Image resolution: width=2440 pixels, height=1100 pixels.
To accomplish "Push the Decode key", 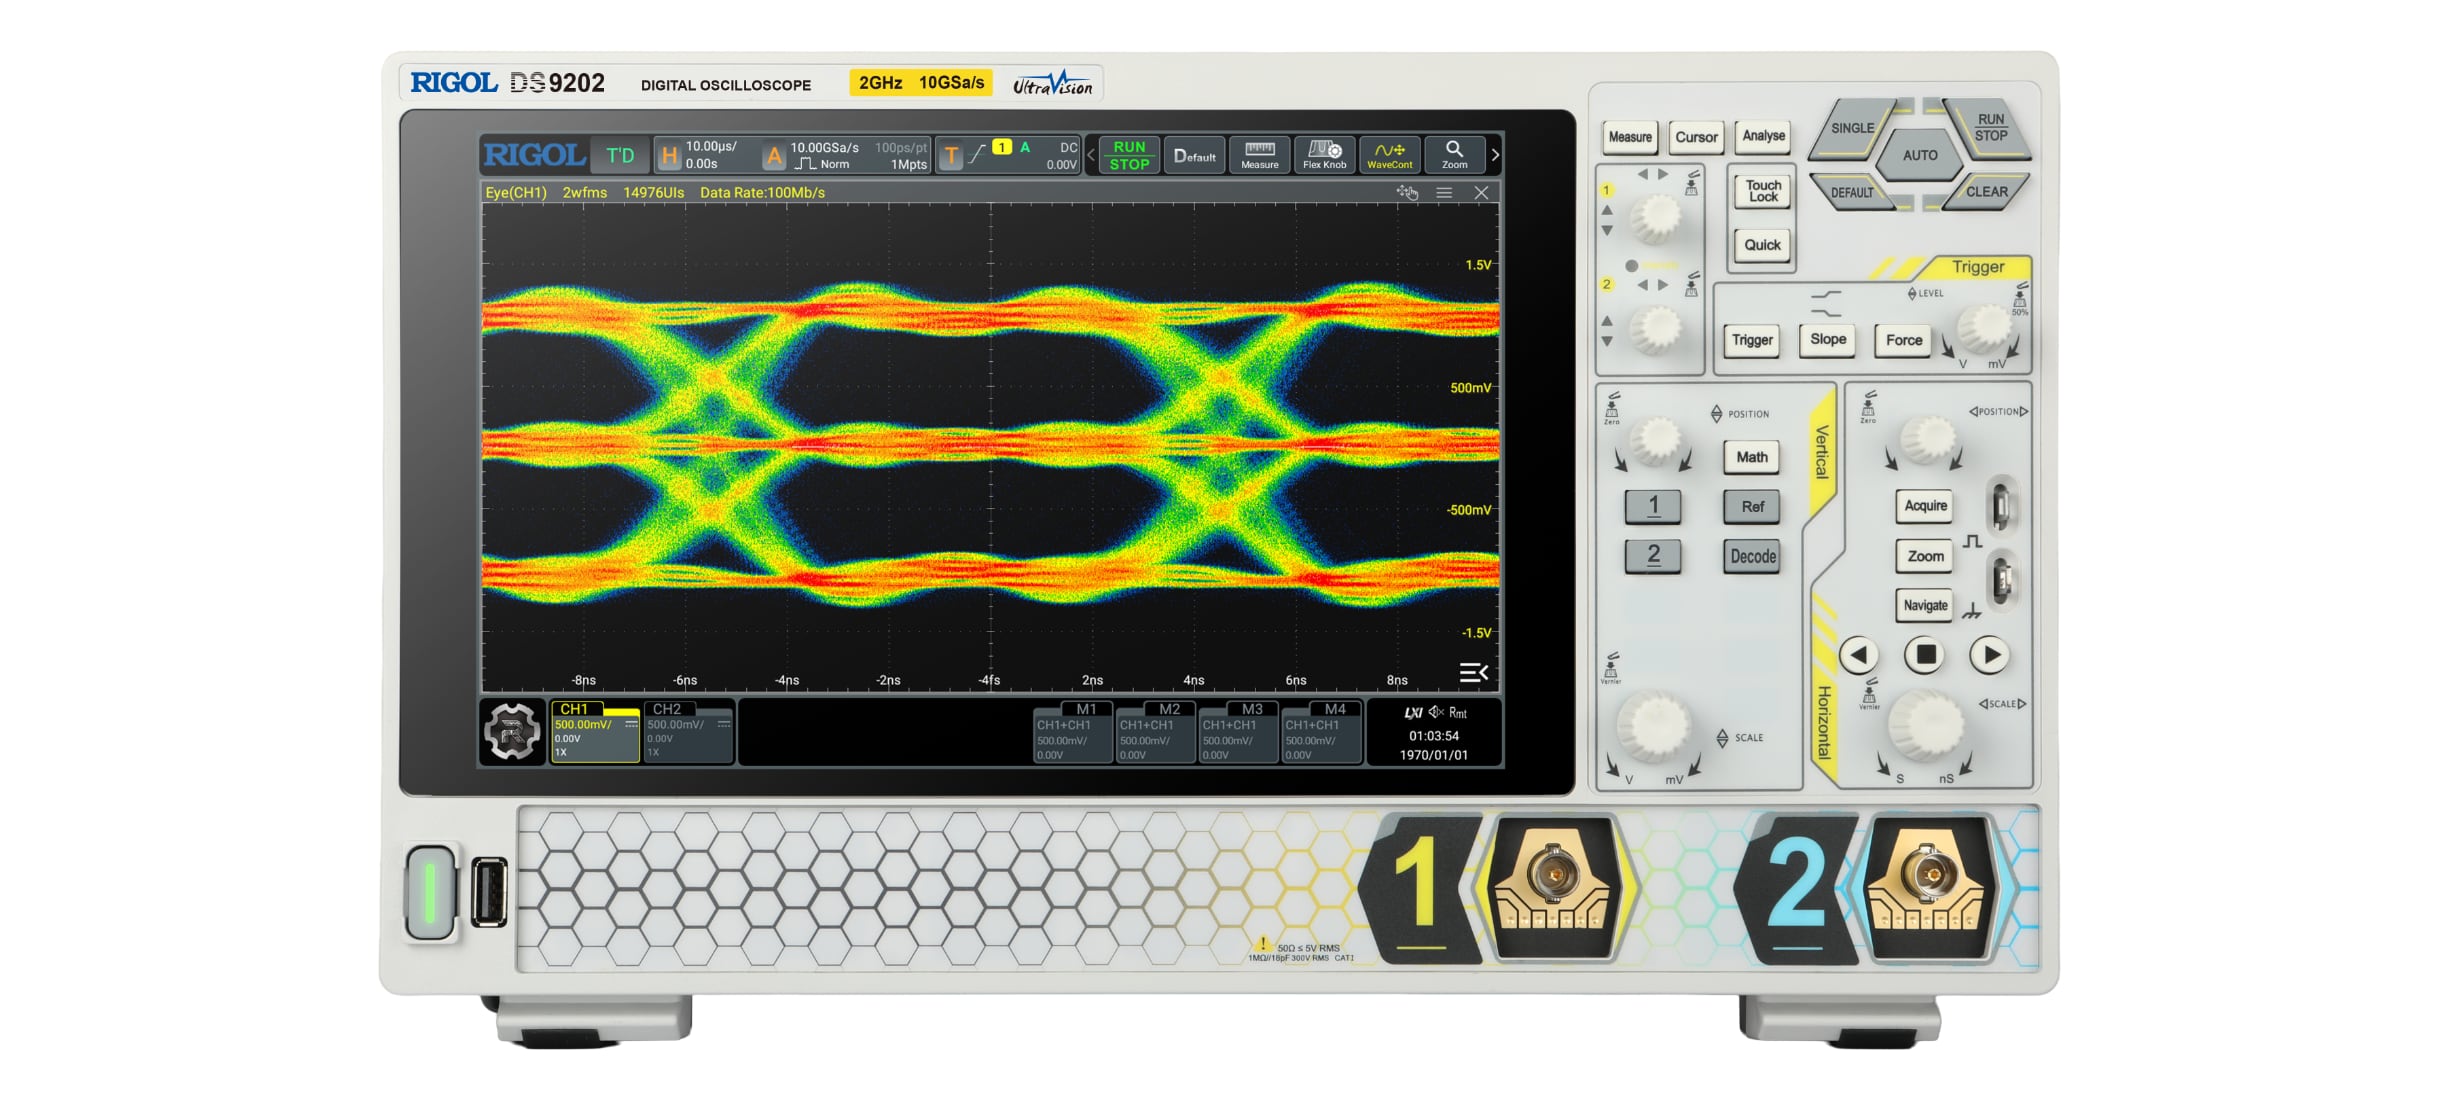I will click(x=1752, y=556).
